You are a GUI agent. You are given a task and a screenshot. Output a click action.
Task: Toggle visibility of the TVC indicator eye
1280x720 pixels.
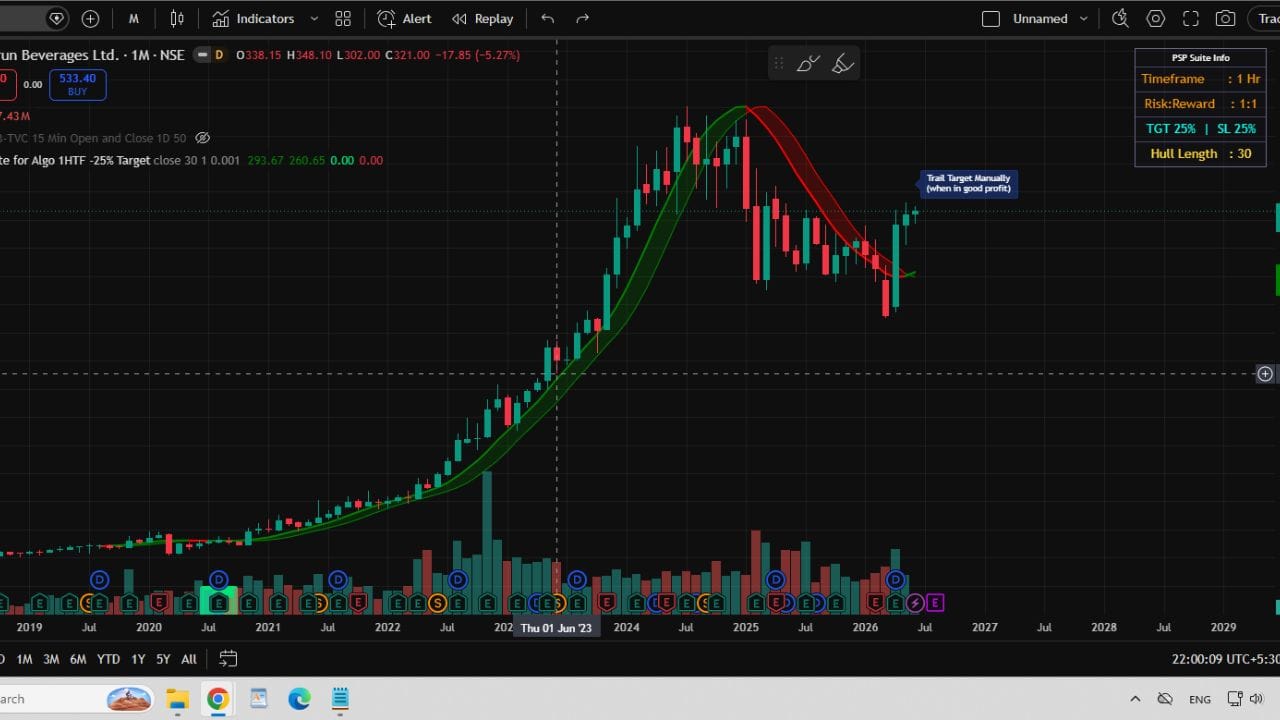point(203,138)
